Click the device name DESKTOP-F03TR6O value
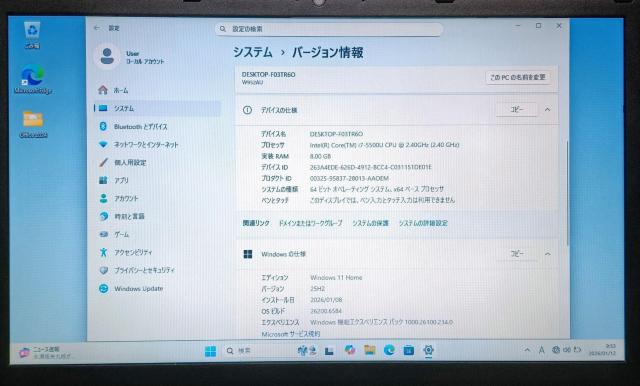Screen dimensions: 640x386 click(336, 134)
